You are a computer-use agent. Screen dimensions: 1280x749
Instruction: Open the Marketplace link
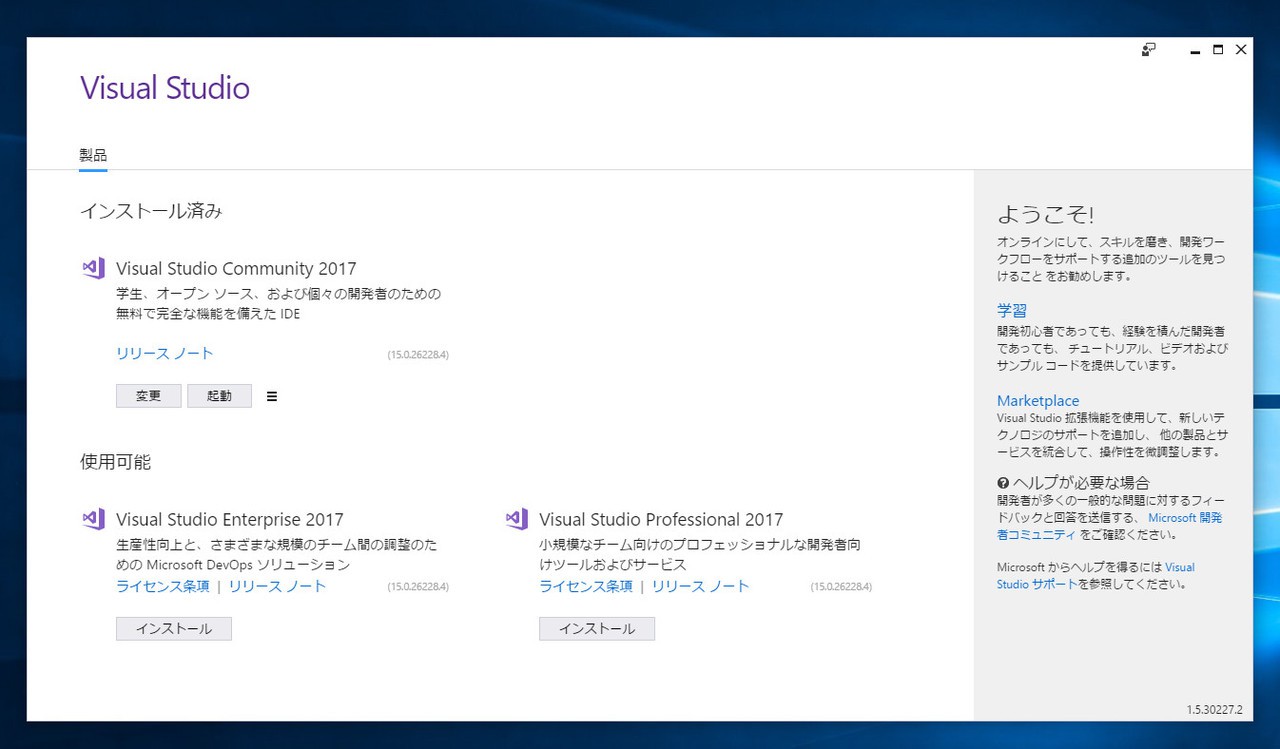tap(1038, 400)
